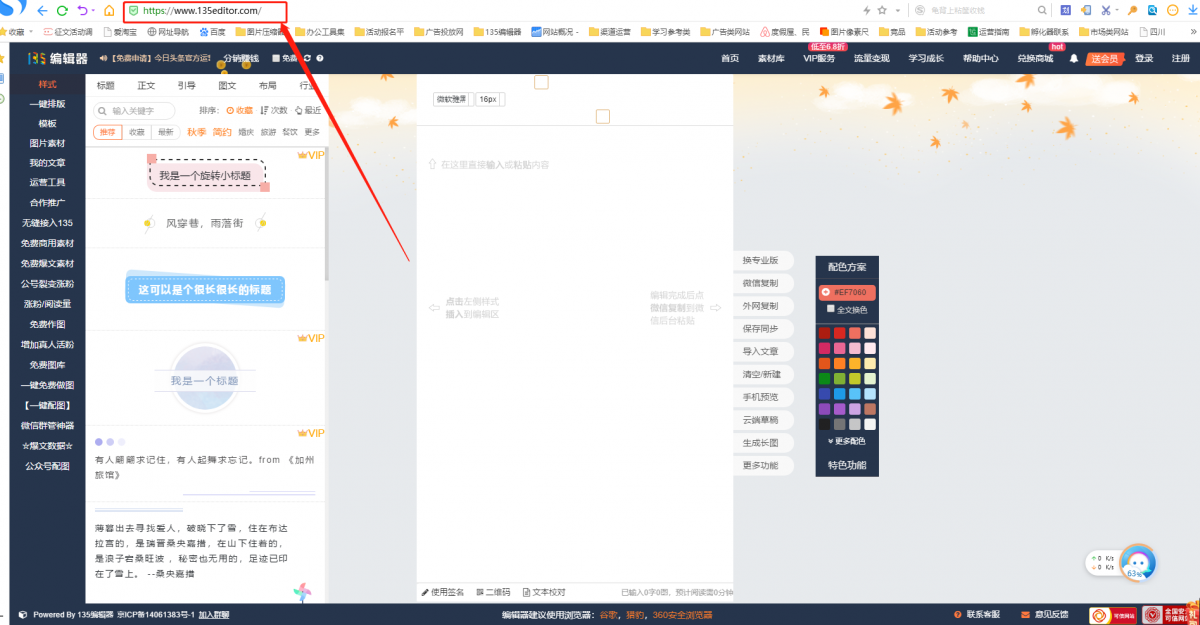Click the lightning speed-mode icon in the address bar
This screenshot has width=1200, height=625.
pyautogui.click(x=865, y=10)
